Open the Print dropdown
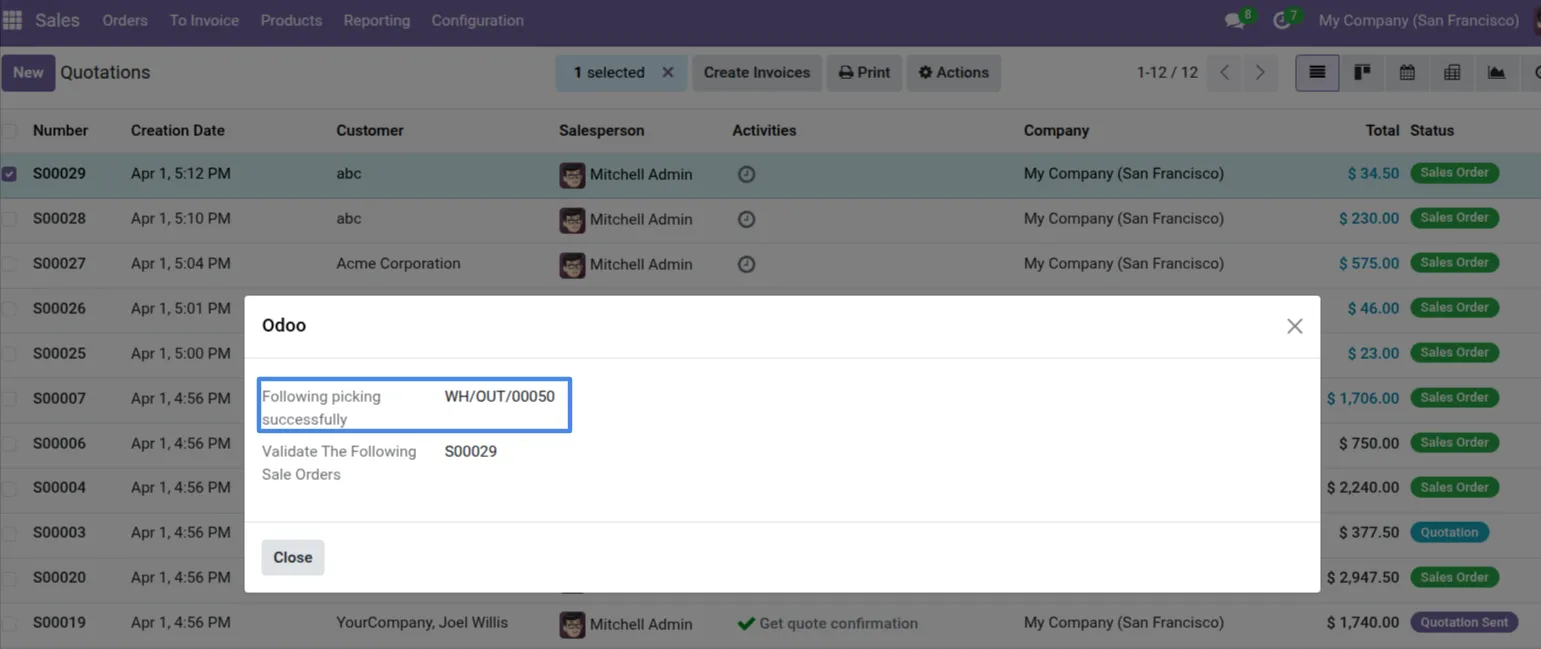Image resolution: width=1541 pixels, height=649 pixels. (x=864, y=72)
